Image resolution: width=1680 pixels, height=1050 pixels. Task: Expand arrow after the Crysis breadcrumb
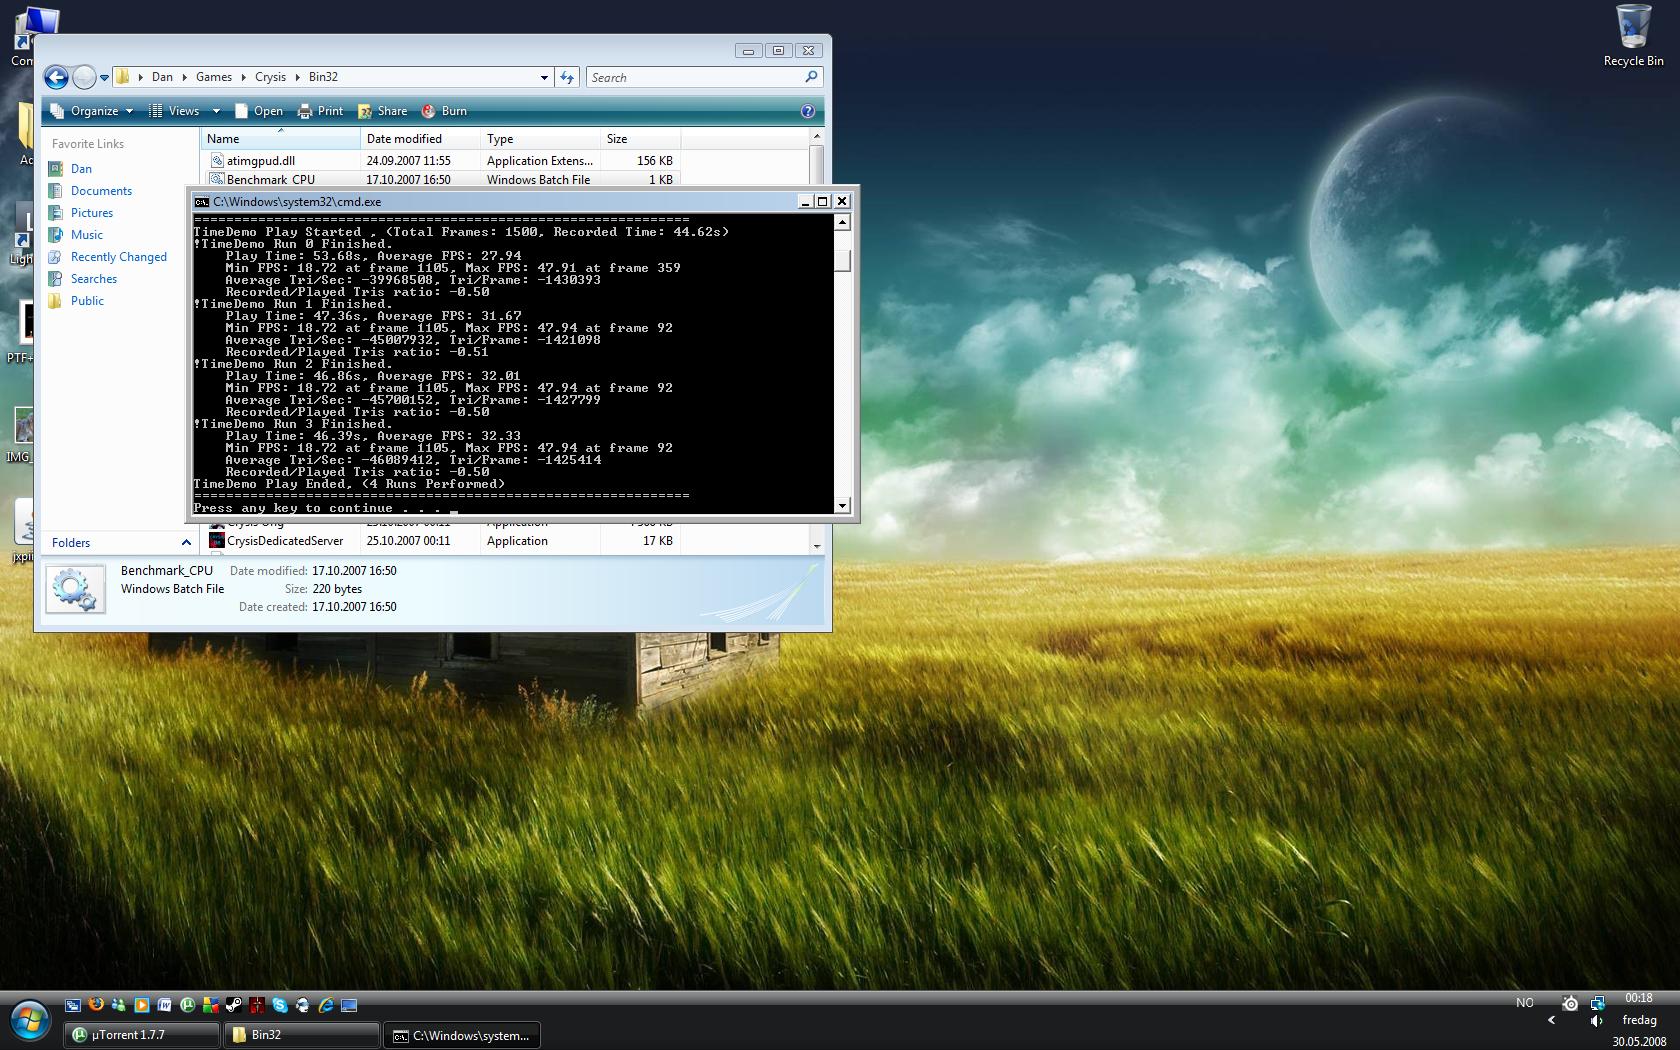pyautogui.click(x=297, y=77)
